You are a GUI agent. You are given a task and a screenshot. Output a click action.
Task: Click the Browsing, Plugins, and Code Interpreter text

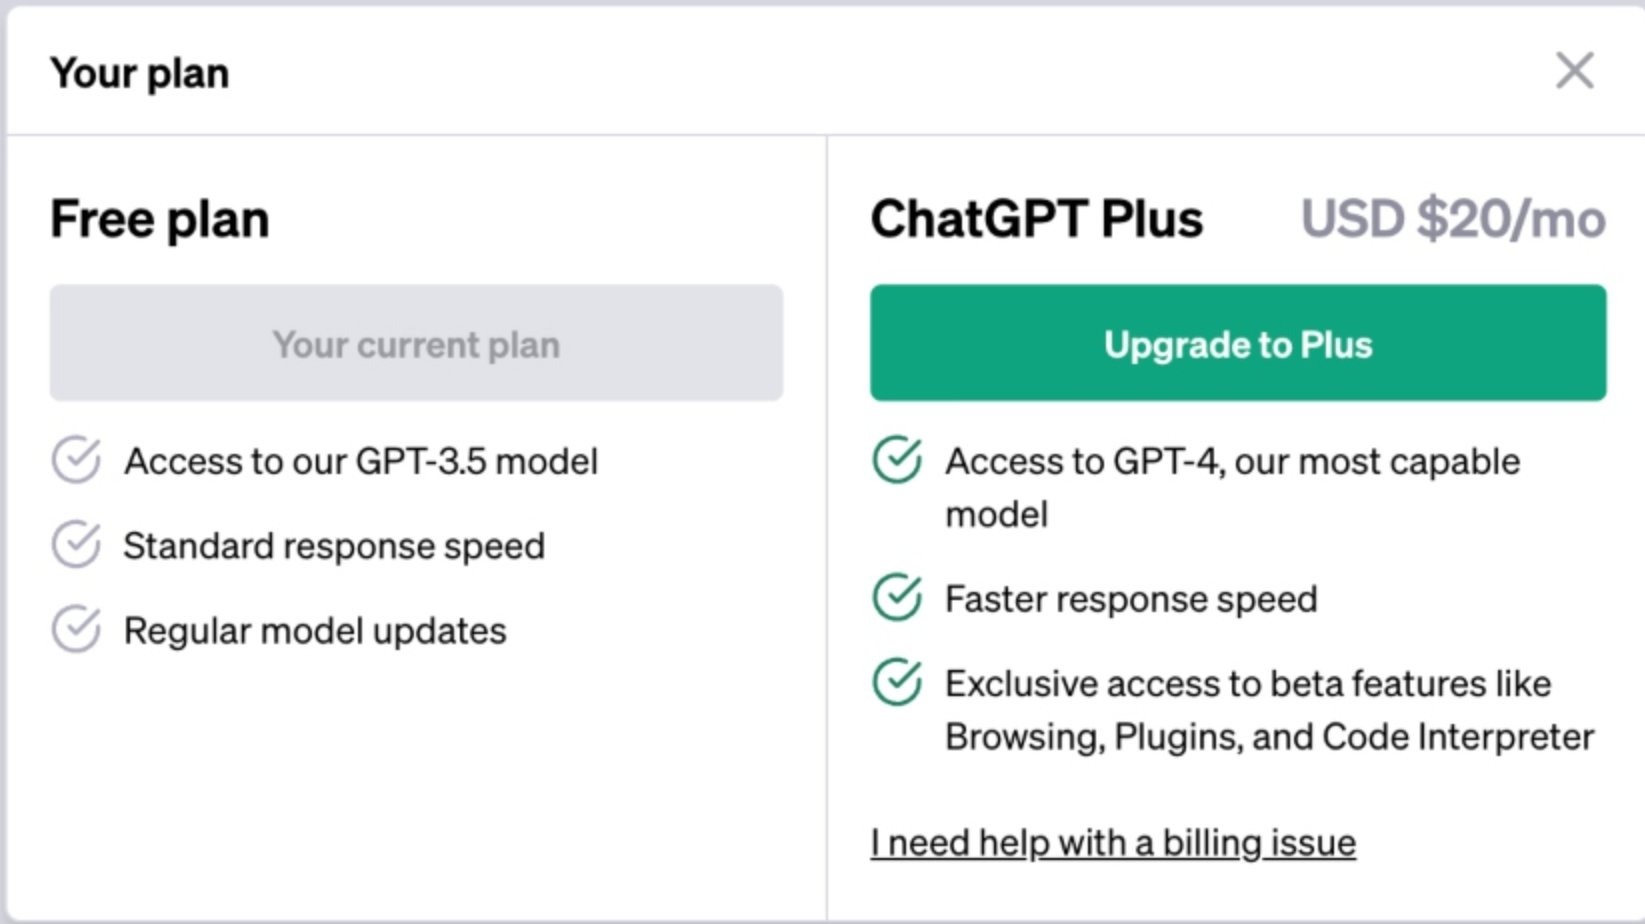coord(1269,737)
